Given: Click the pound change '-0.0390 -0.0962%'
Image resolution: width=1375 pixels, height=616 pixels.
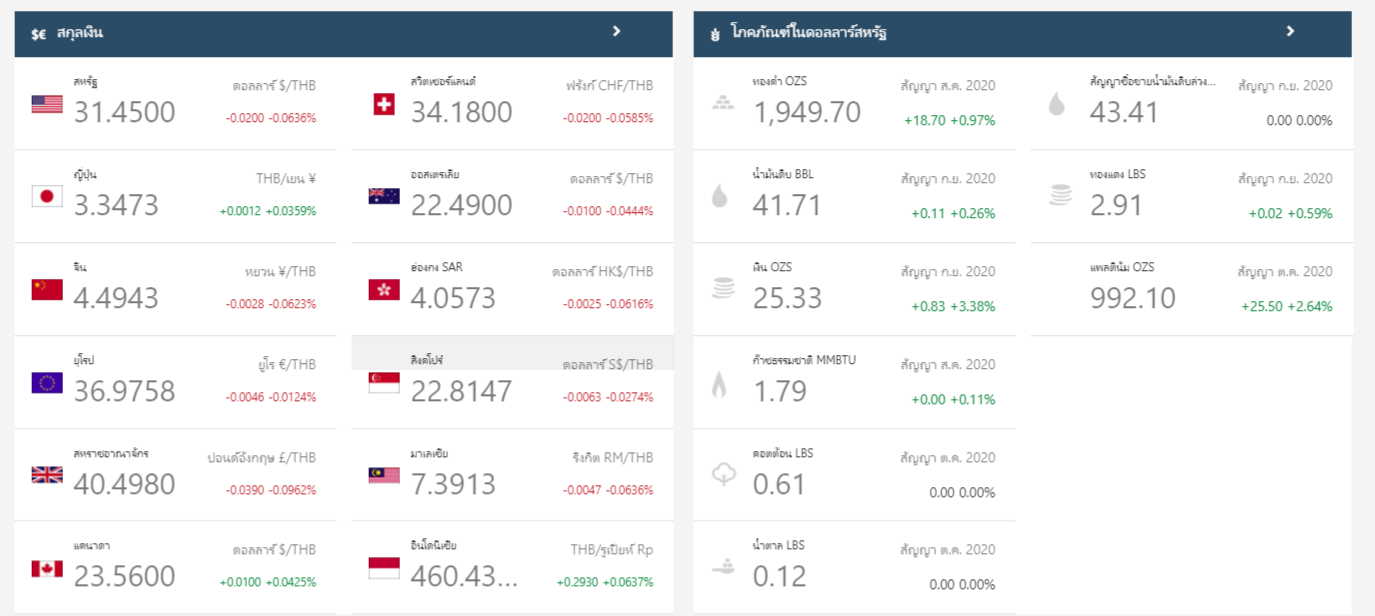Looking at the screenshot, I should tap(271, 490).
